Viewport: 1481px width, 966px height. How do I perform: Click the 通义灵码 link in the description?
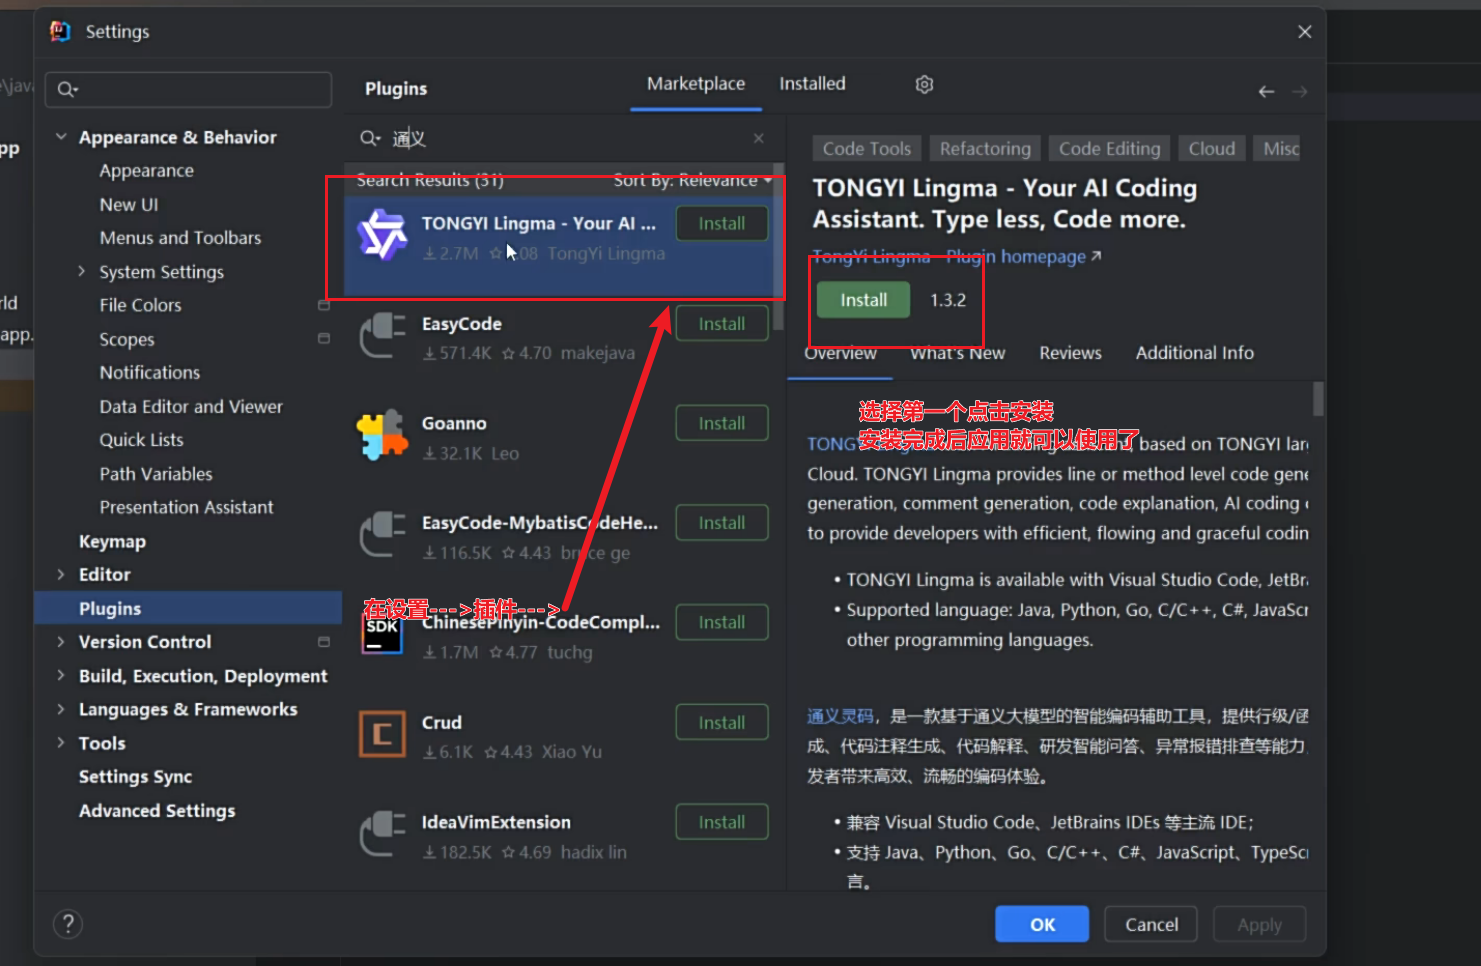840,716
